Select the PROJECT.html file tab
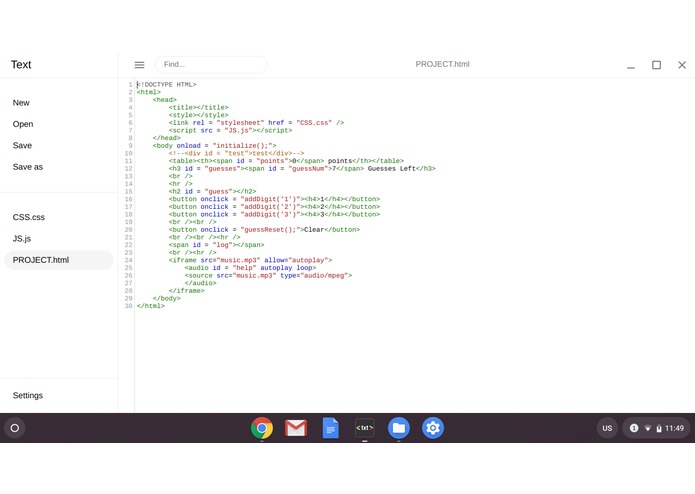 pos(59,260)
